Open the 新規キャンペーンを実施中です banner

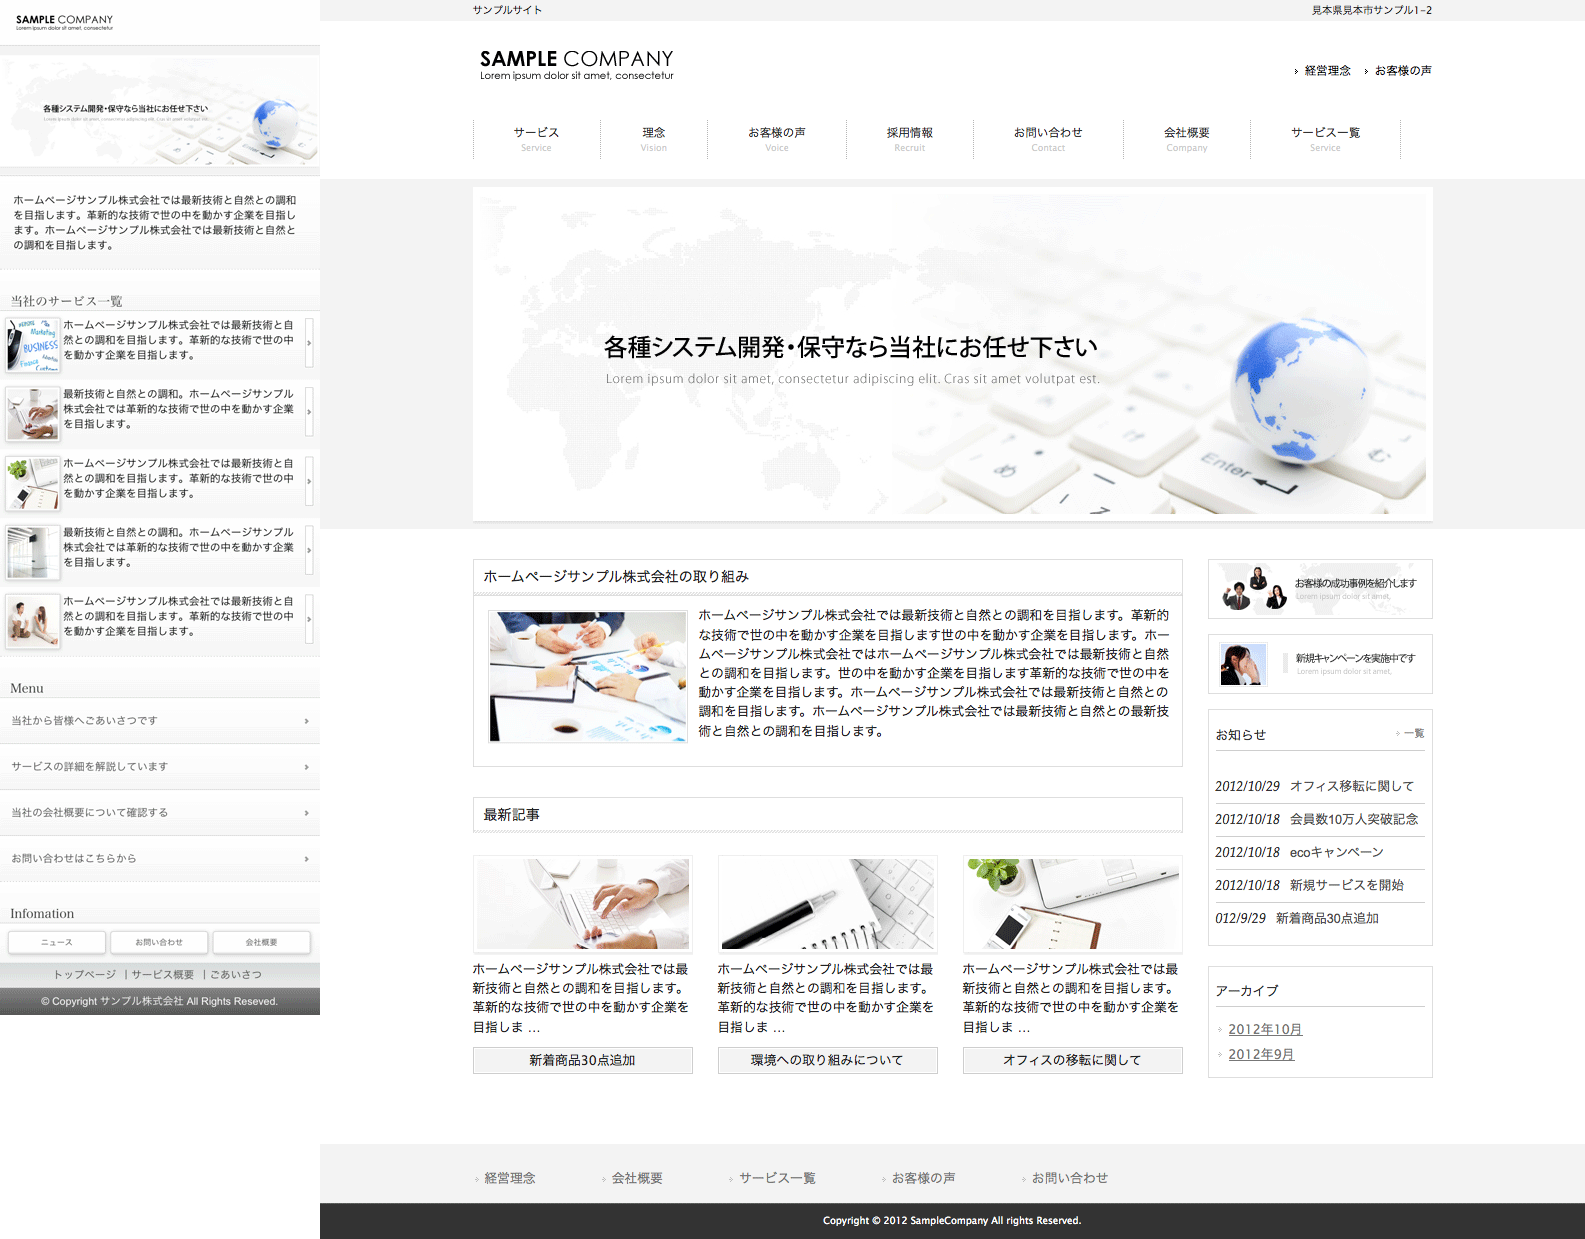[x=1320, y=664]
